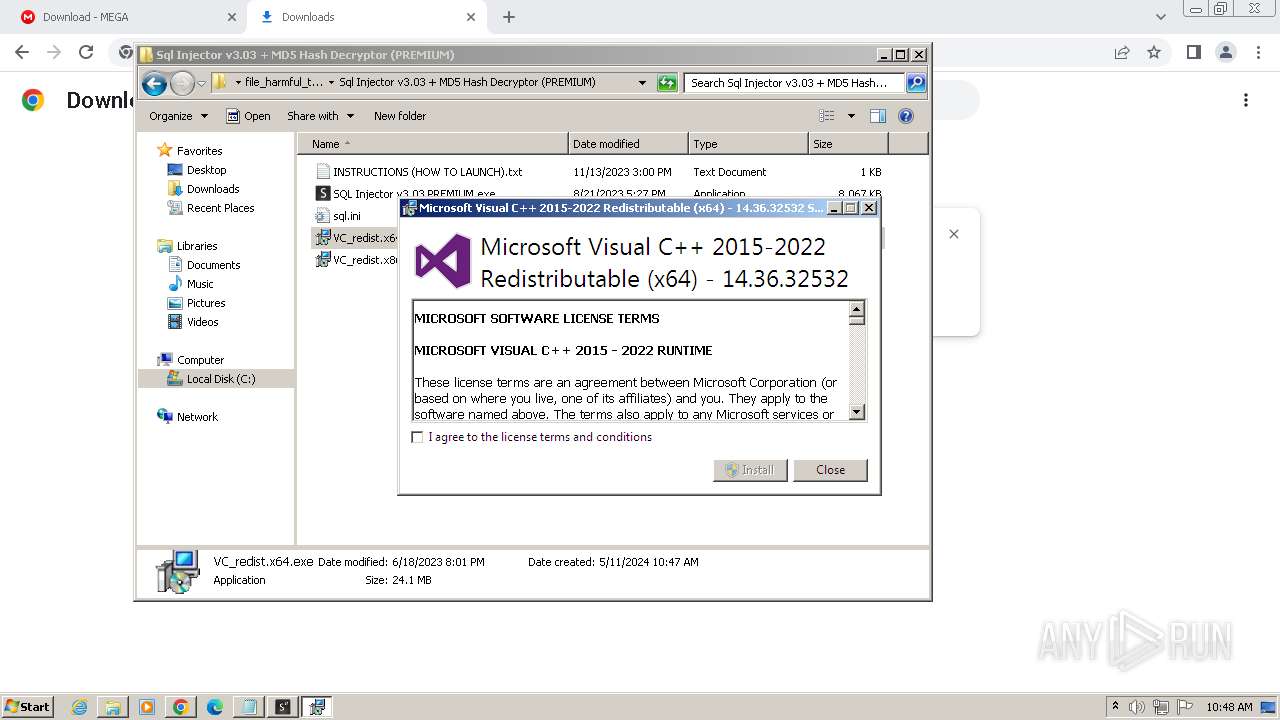Click the Close button in the Visual C++ installer
1280x720 pixels.
[x=830, y=470]
